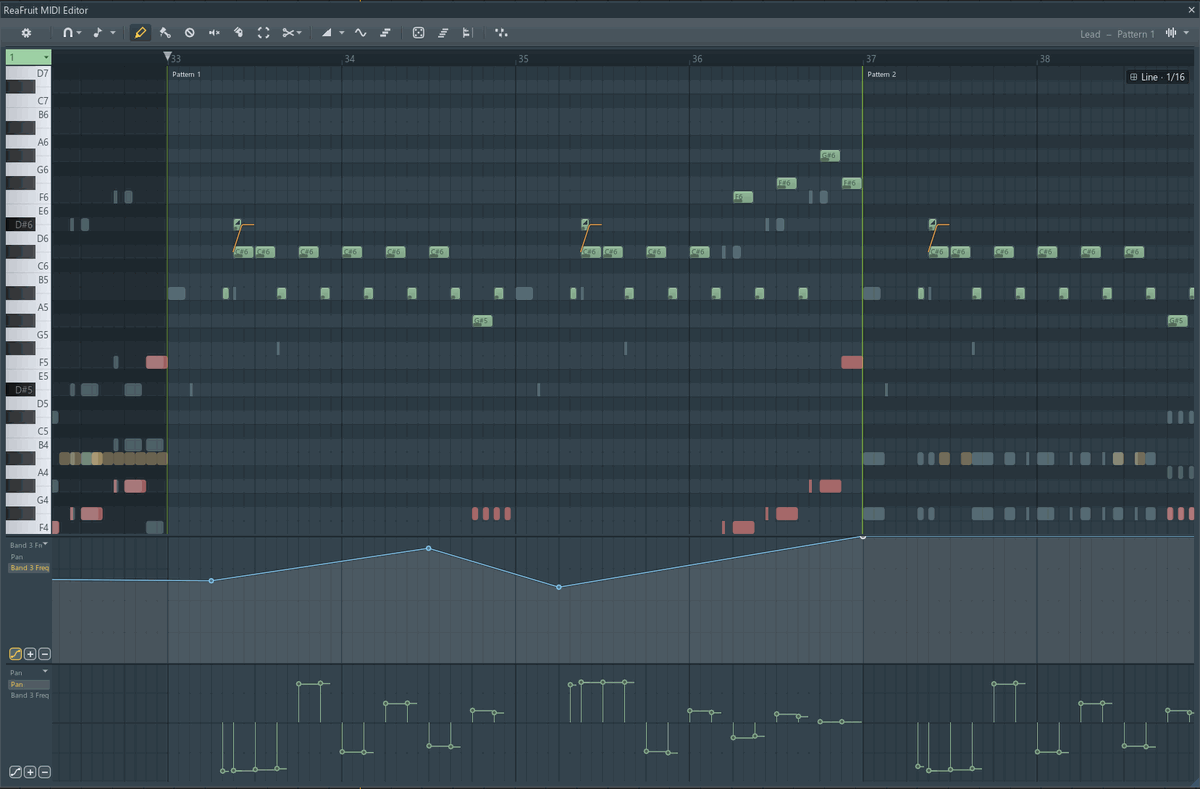Click the strum stair-step tool
The image size is (1200, 789).
385,33
